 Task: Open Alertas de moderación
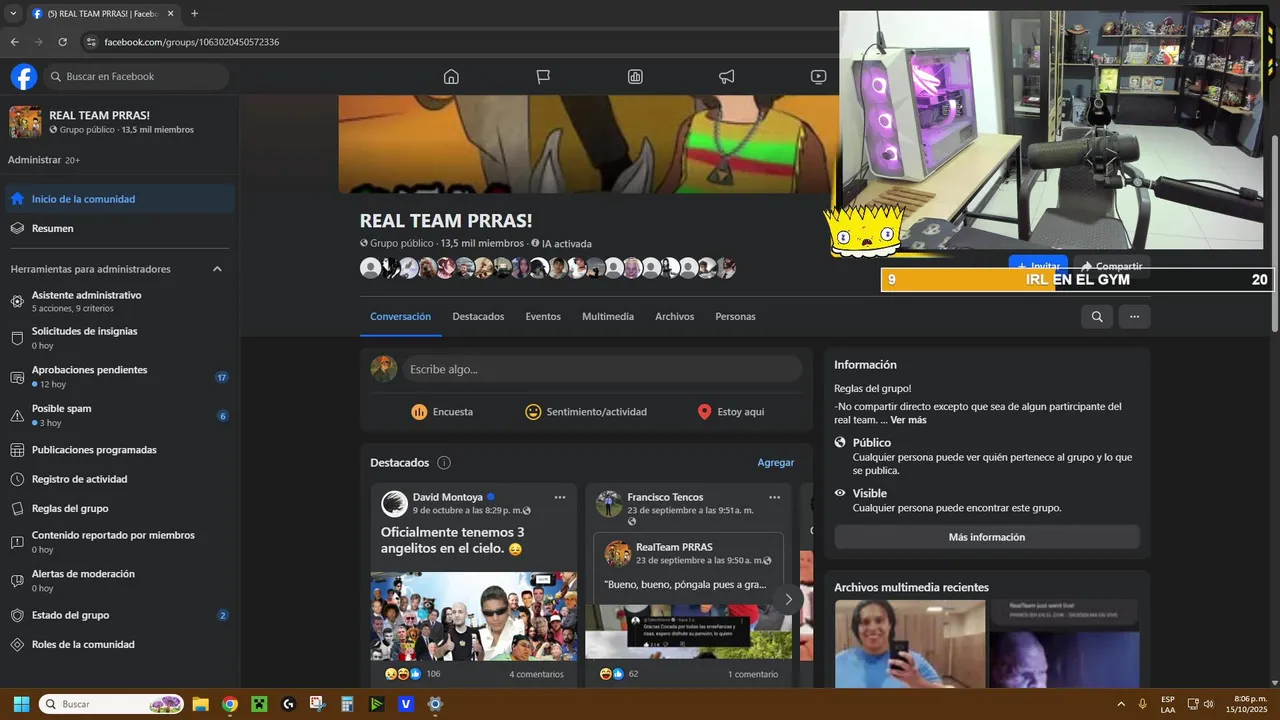pyautogui.click(x=120, y=580)
